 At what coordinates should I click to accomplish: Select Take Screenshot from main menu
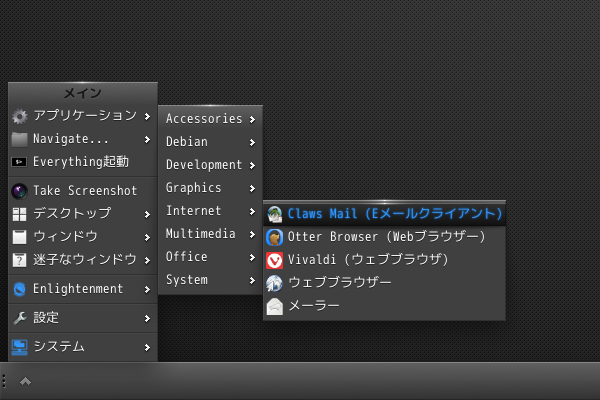pyautogui.click(x=83, y=191)
